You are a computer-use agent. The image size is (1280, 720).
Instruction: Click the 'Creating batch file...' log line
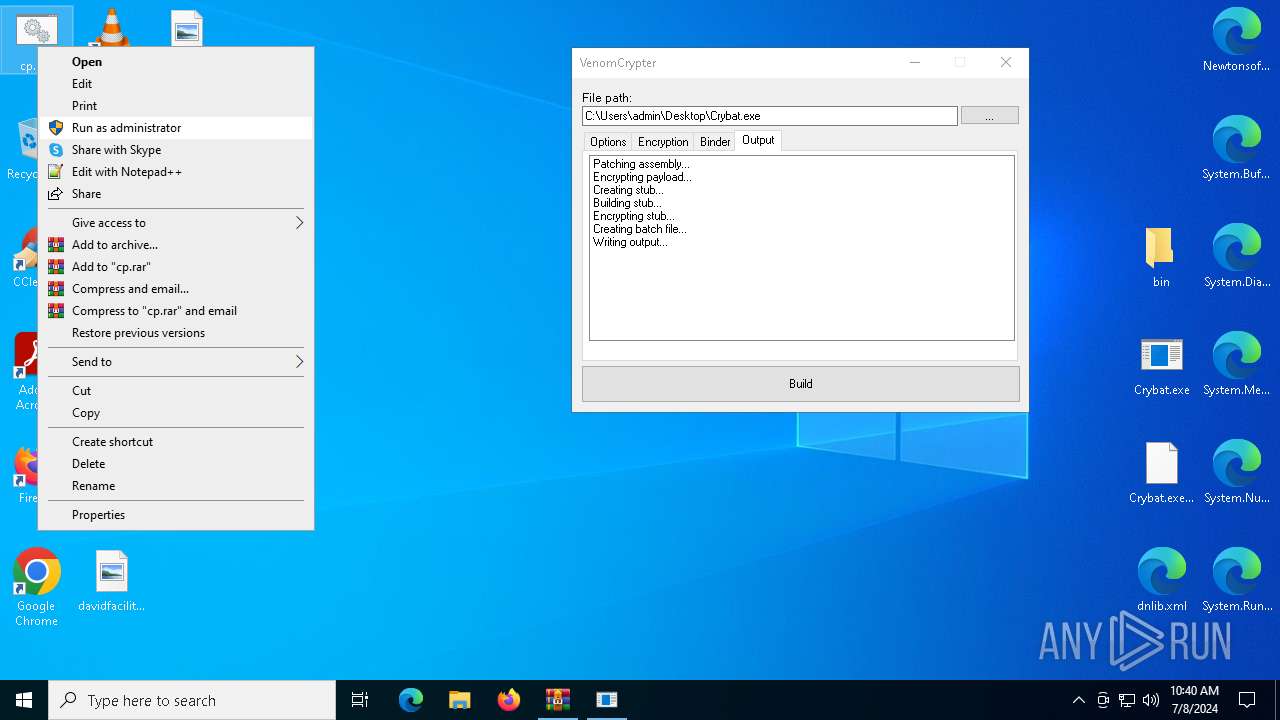(640, 229)
